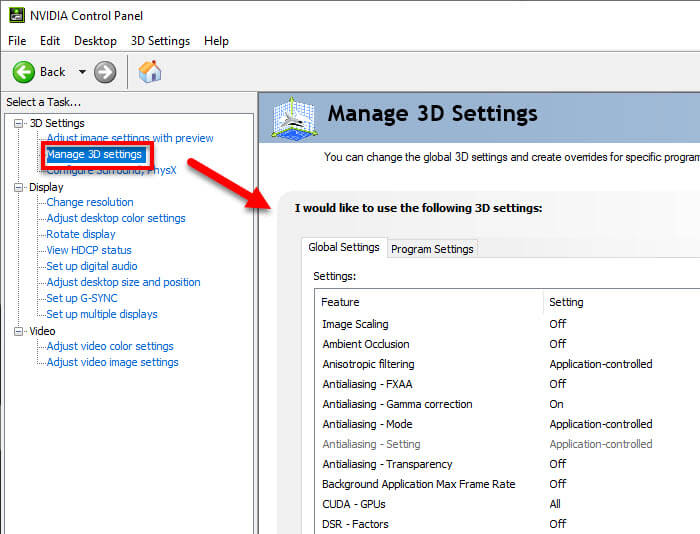
Task: Open View HDCP status
Action: (x=89, y=250)
